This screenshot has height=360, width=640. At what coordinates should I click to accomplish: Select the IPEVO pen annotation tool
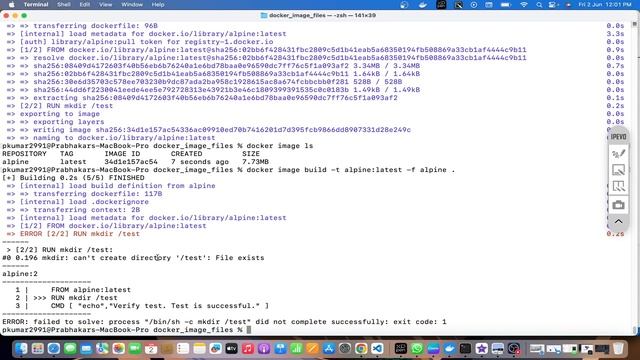coord(618,154)
